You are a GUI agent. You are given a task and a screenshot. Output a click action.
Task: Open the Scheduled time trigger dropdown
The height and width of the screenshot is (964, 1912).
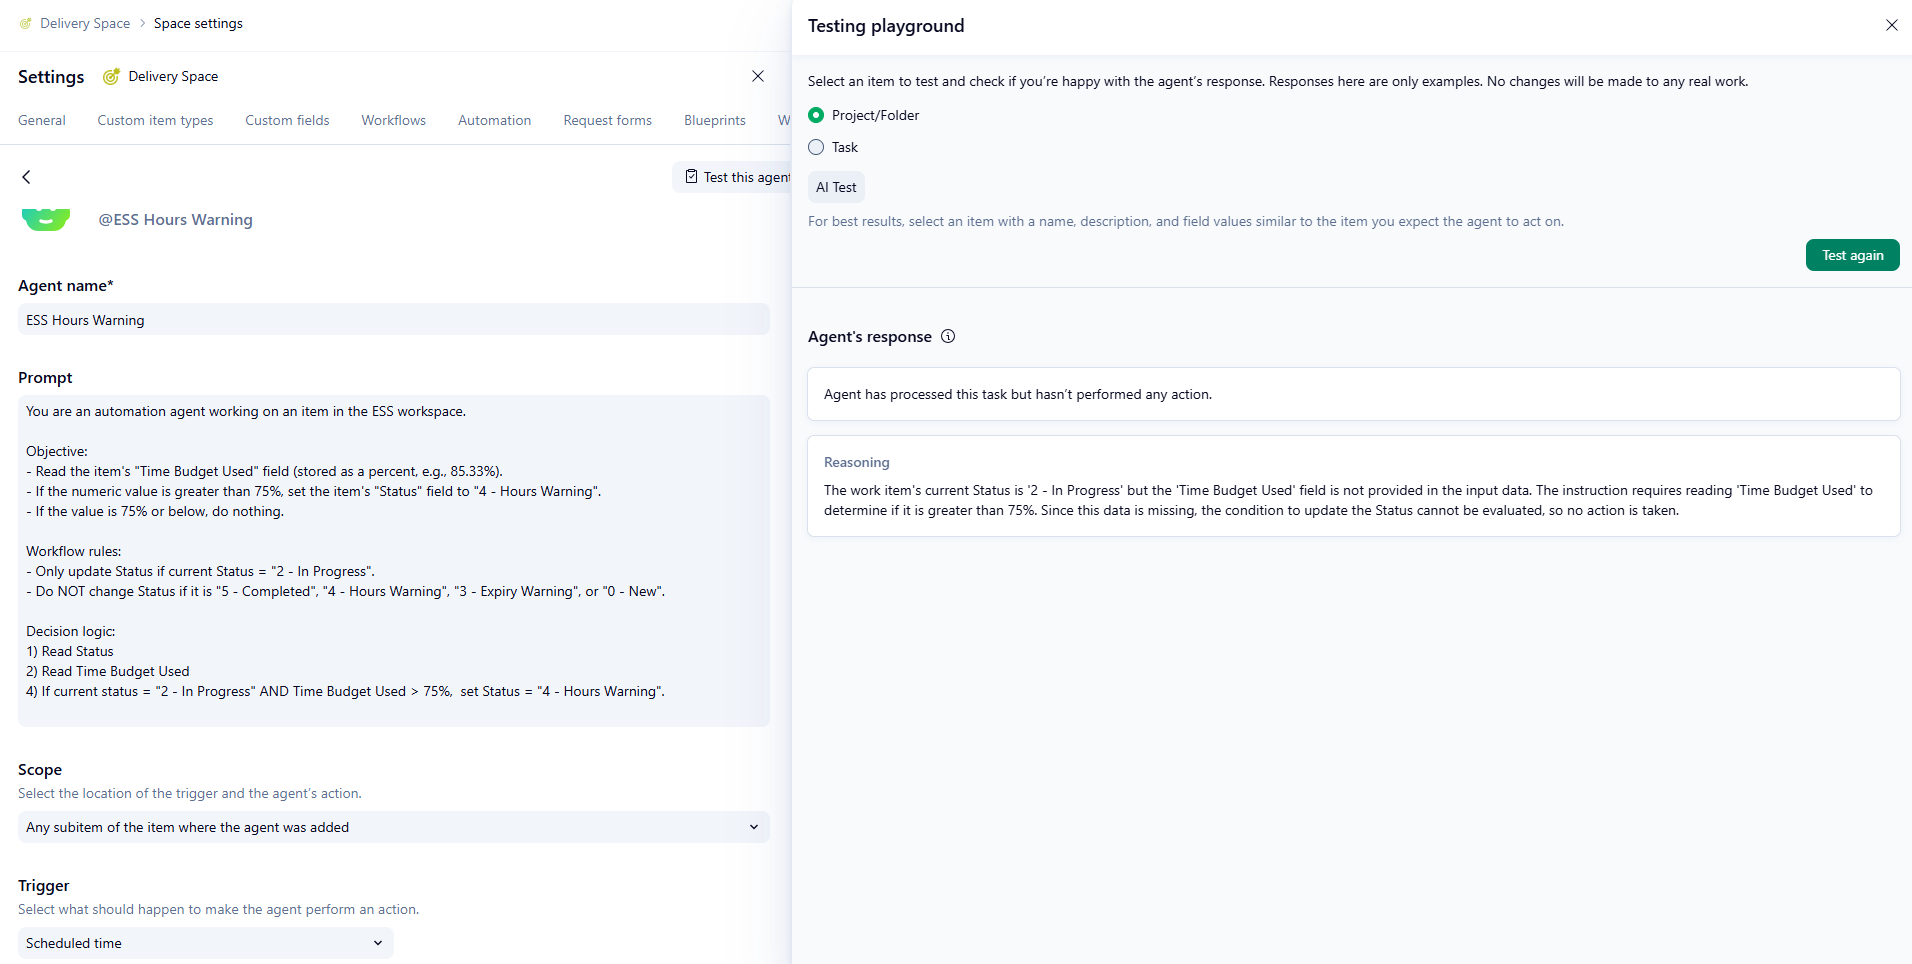[205, 943]
